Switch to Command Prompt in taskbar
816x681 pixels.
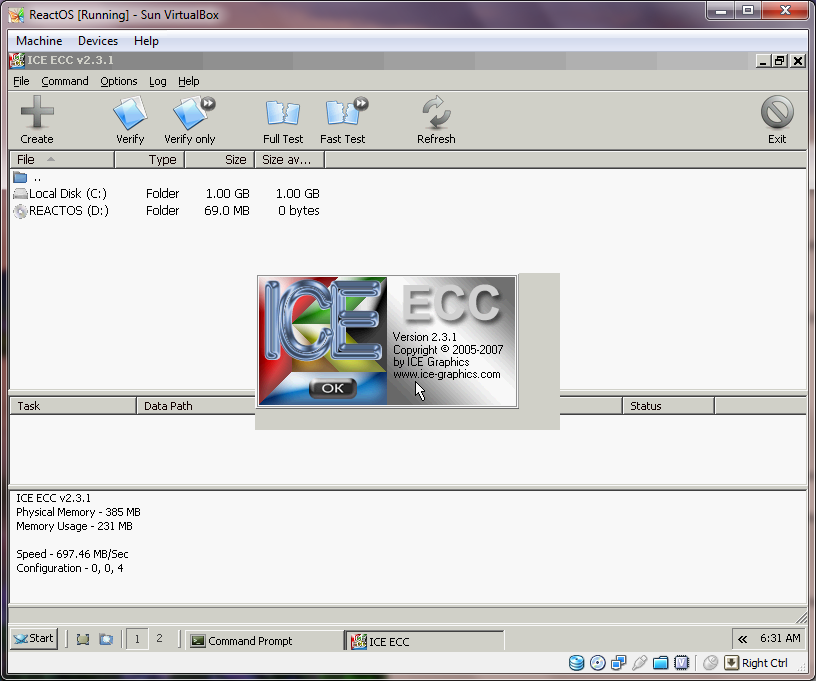click(x=264, y=641)
